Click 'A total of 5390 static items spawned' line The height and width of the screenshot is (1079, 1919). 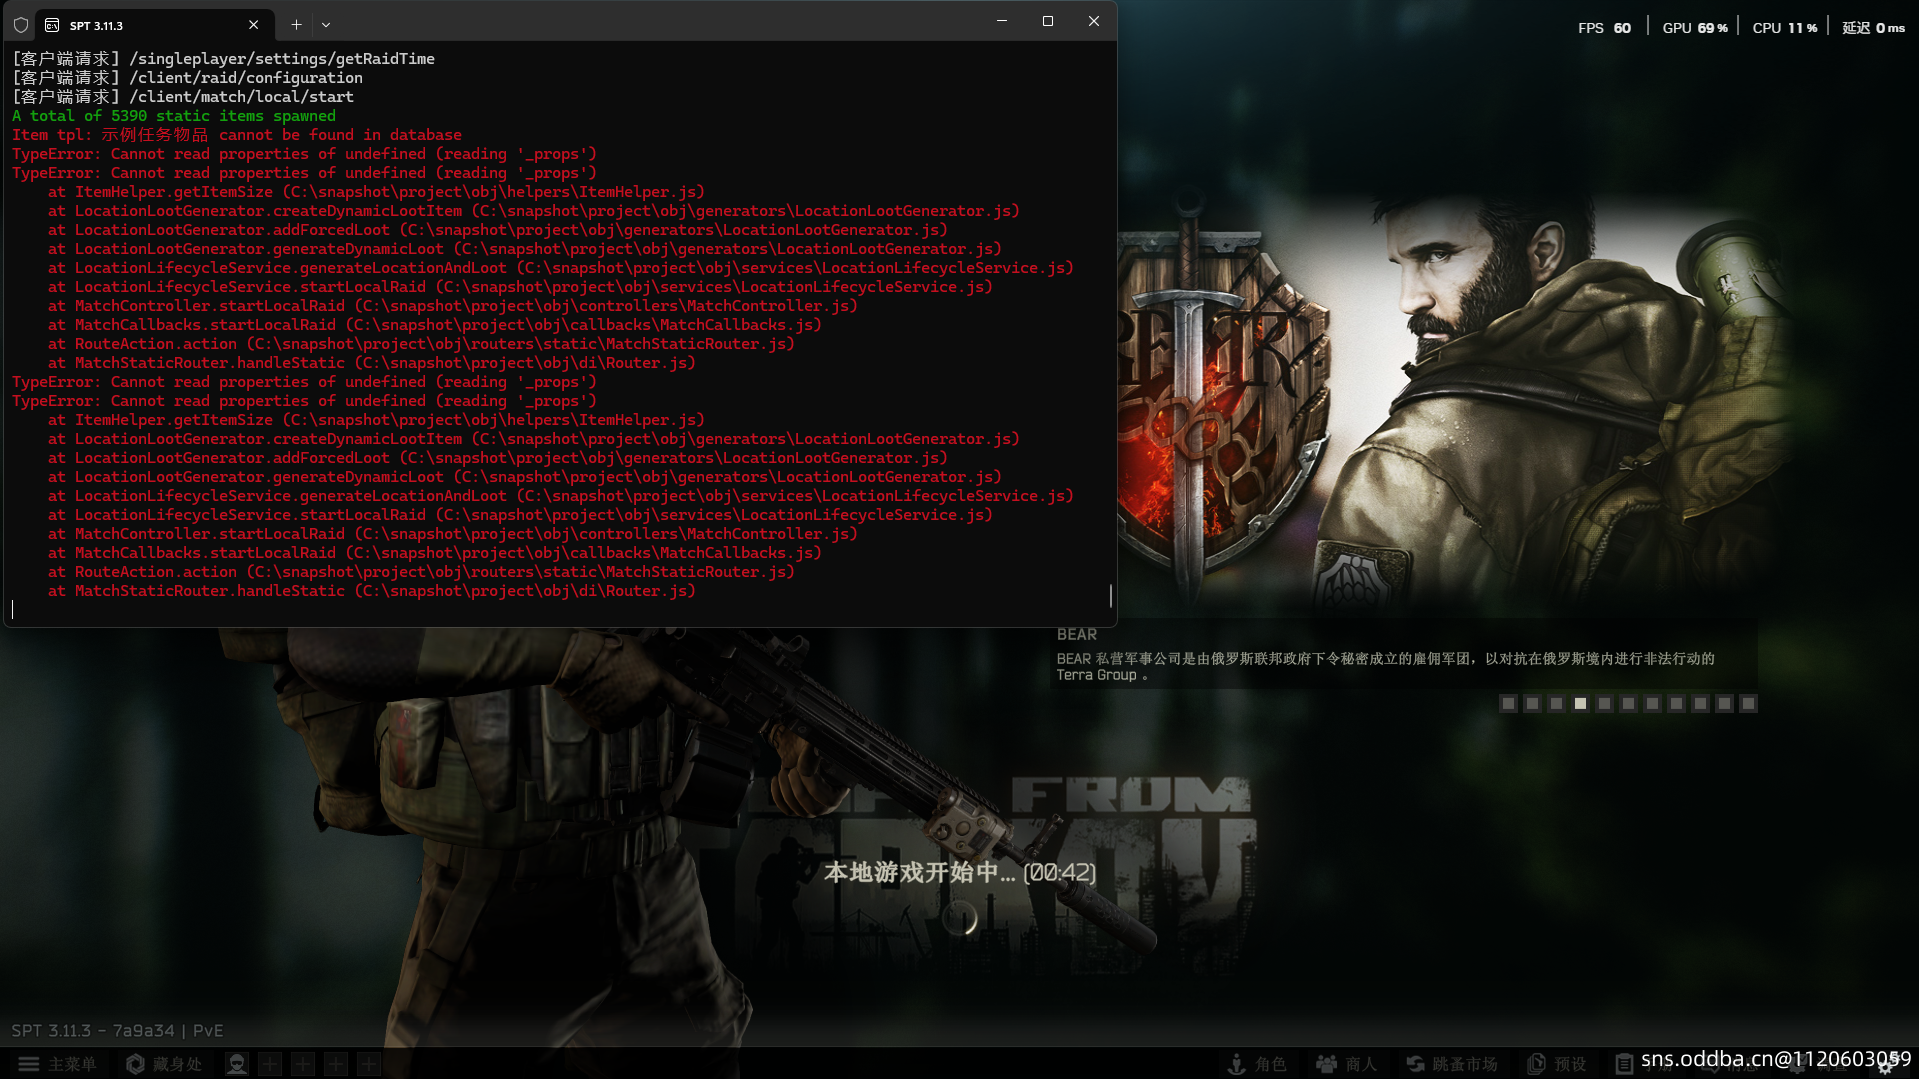174,116
